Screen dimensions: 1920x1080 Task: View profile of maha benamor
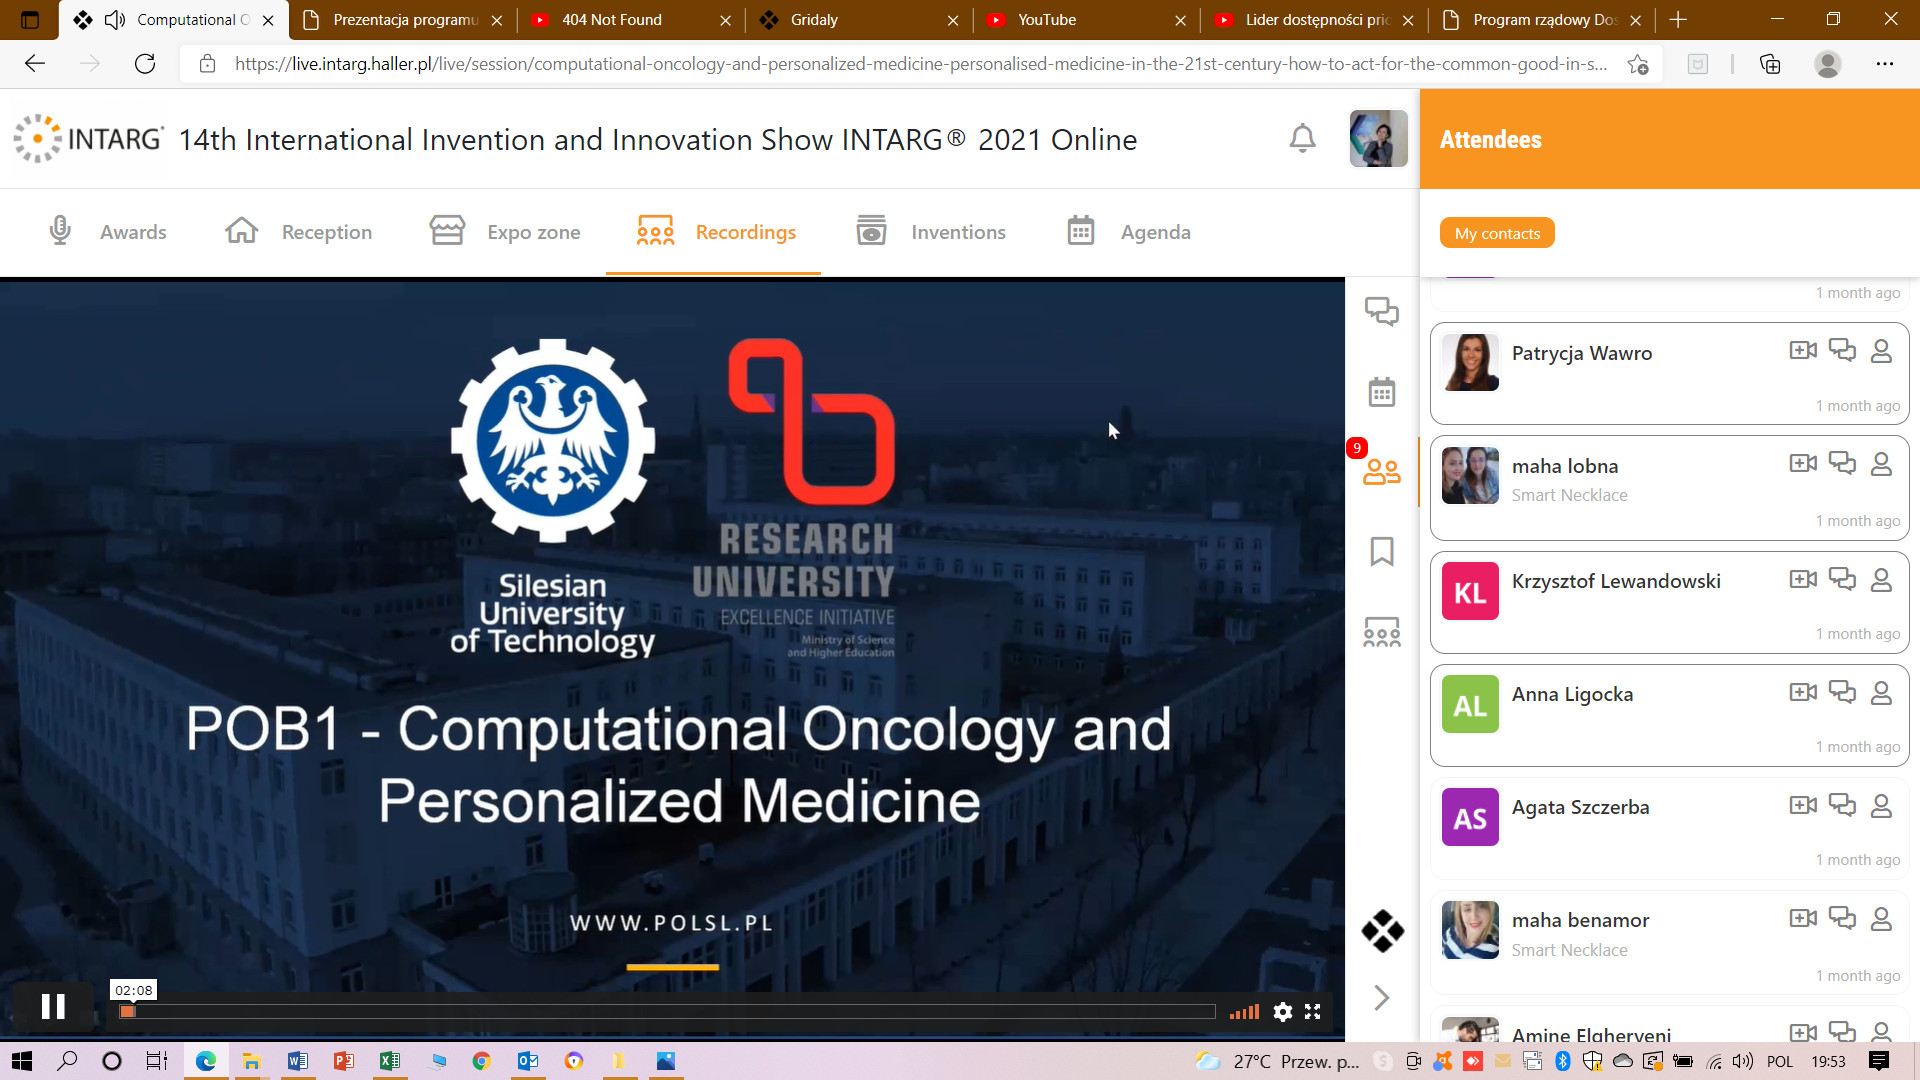click(x=1881, y=919)
